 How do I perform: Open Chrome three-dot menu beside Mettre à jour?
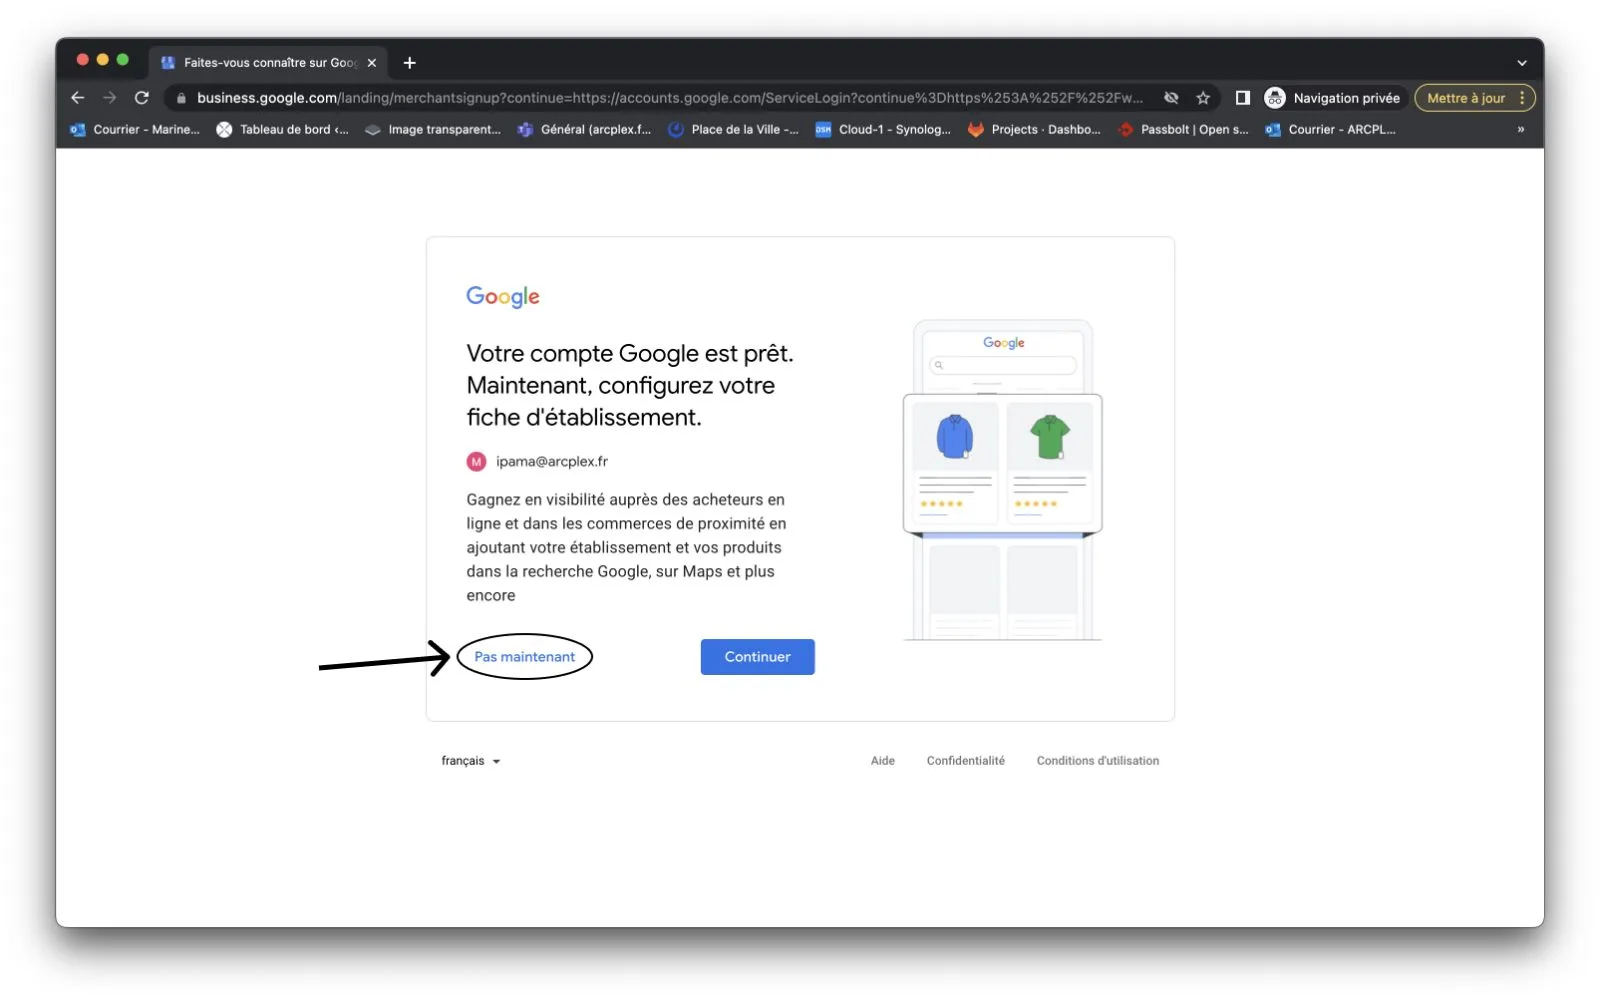pyautogui.click(x=1522, y=98)
